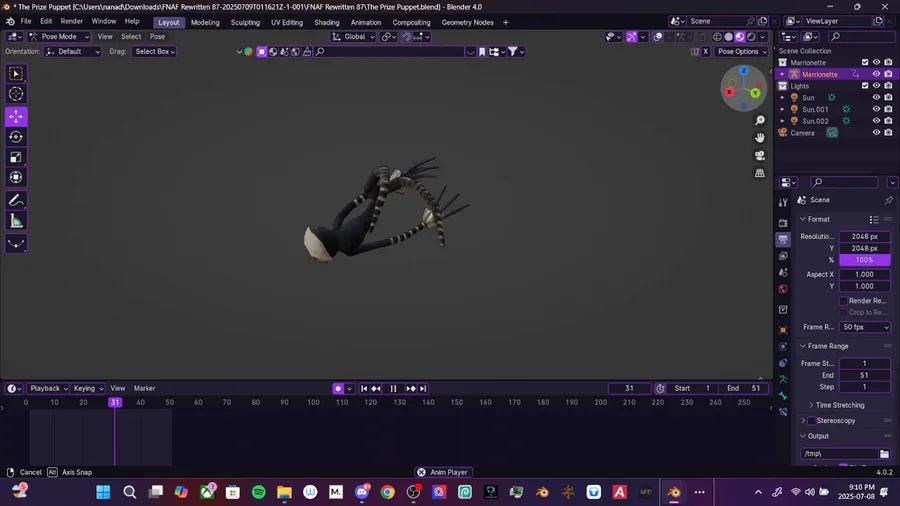The width and height of the screenshot is (900, 506).
Task: Open the Render menu
Action: (72, 21)
